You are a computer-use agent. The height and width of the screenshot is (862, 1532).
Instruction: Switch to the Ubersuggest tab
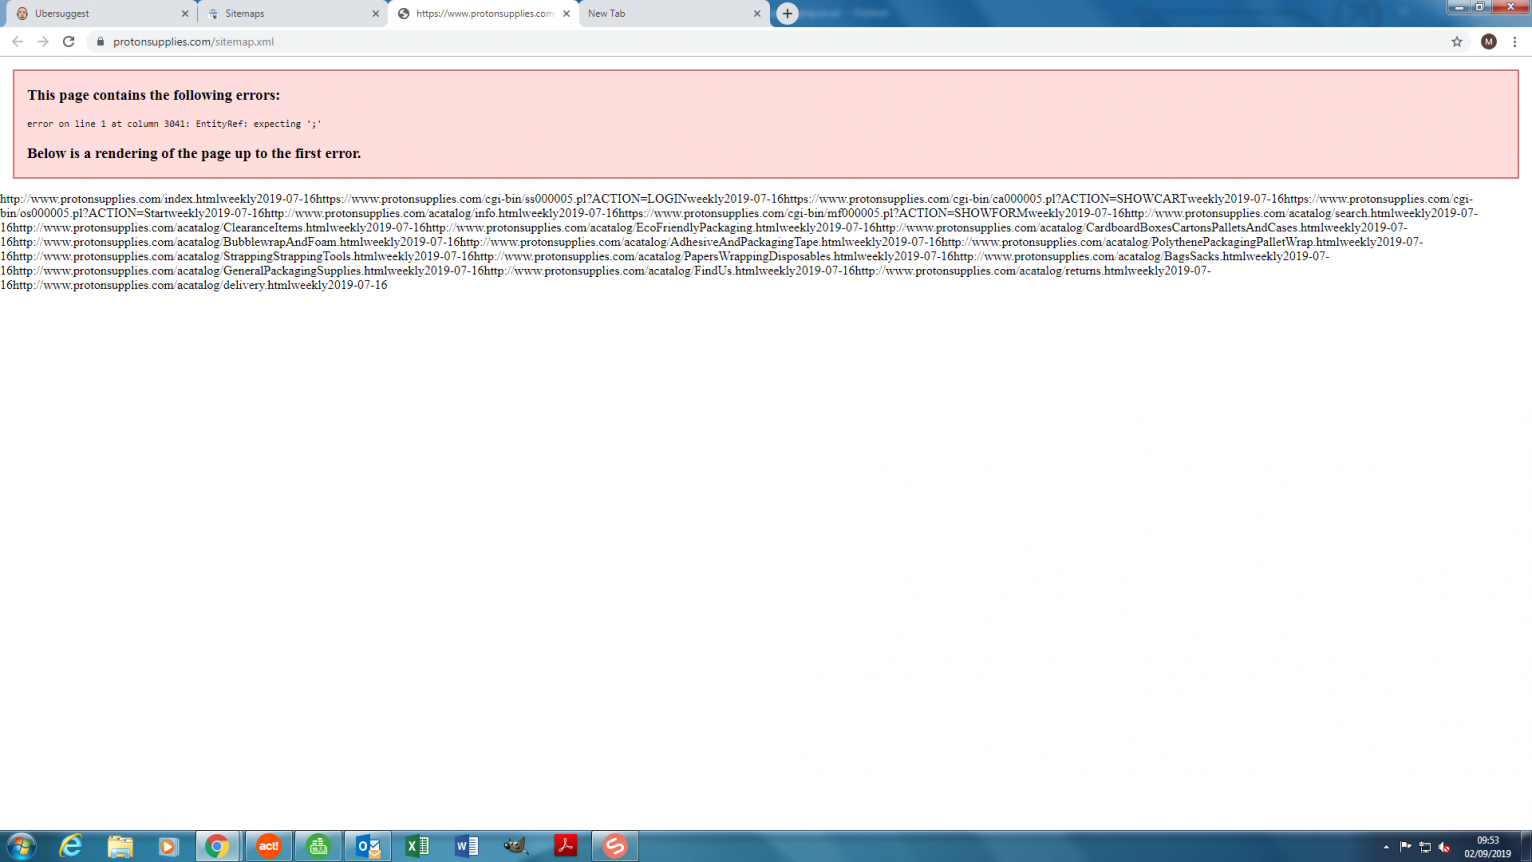coord(90,14)
